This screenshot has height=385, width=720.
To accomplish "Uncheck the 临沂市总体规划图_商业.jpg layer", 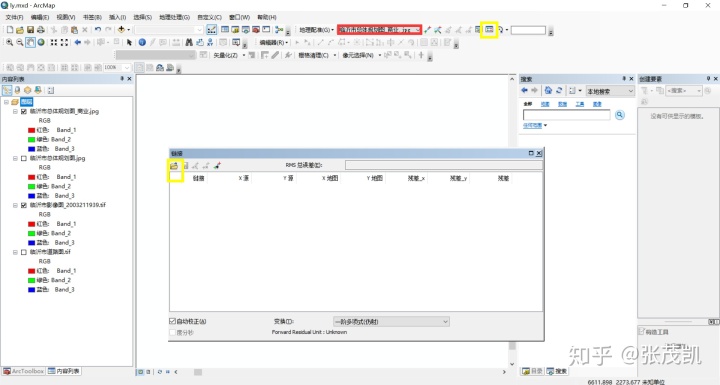I will pyautogui.click(x=24, y=111).
